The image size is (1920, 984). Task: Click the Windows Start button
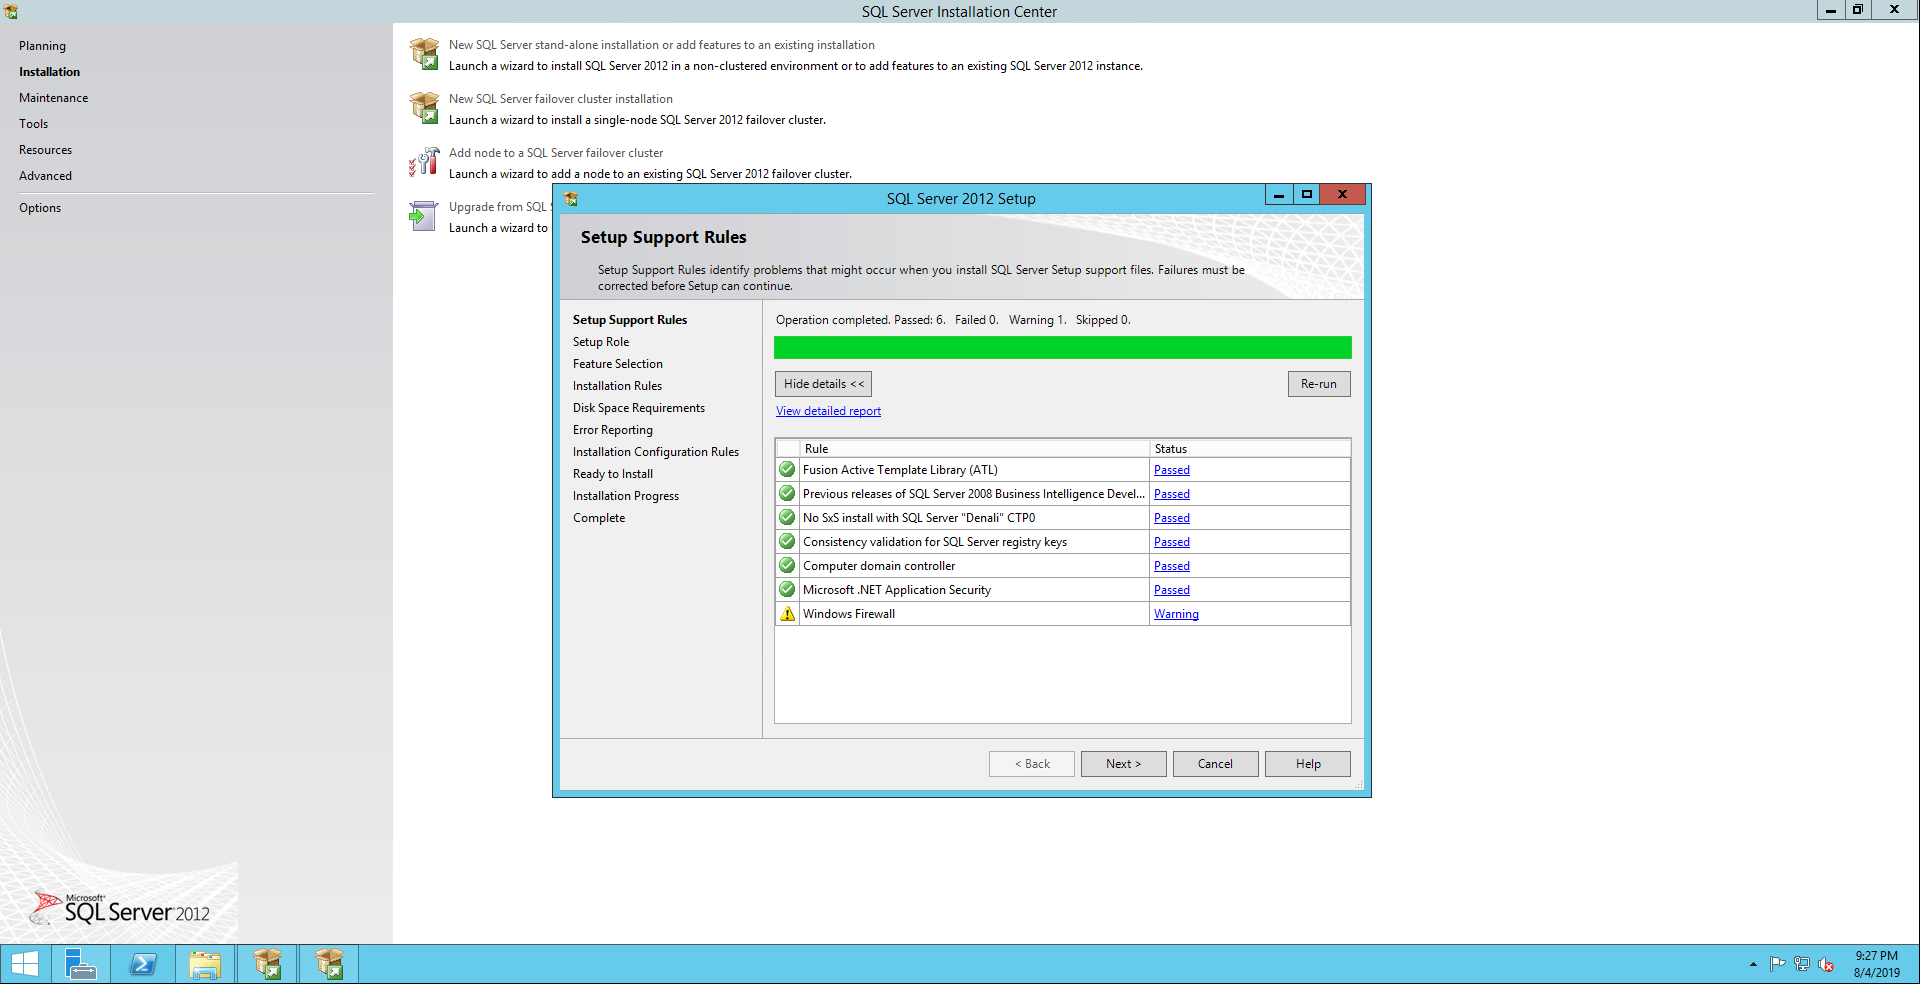25,964
